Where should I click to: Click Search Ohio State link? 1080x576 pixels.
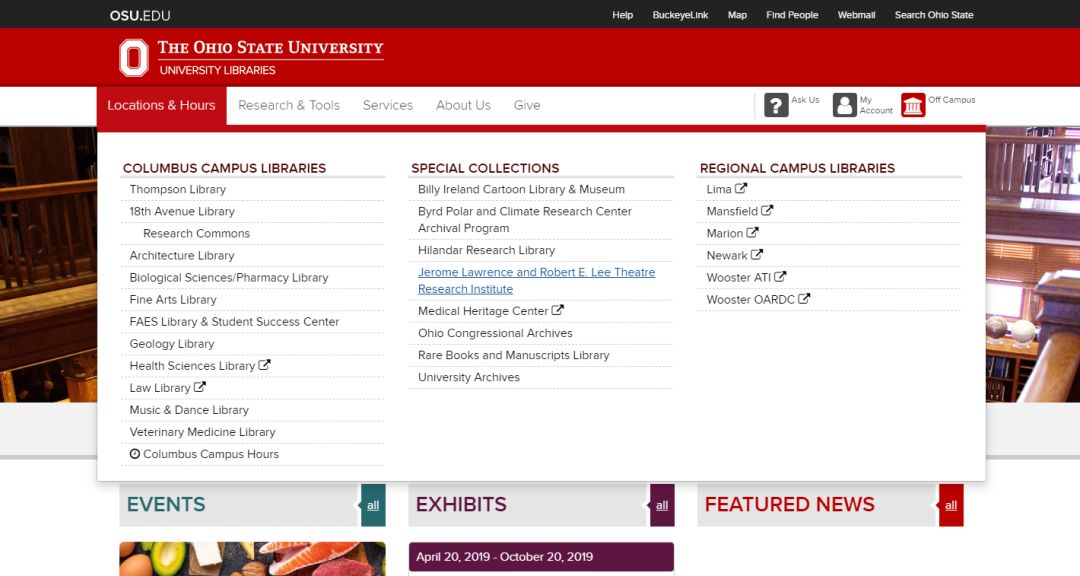(x=934, y=15)
